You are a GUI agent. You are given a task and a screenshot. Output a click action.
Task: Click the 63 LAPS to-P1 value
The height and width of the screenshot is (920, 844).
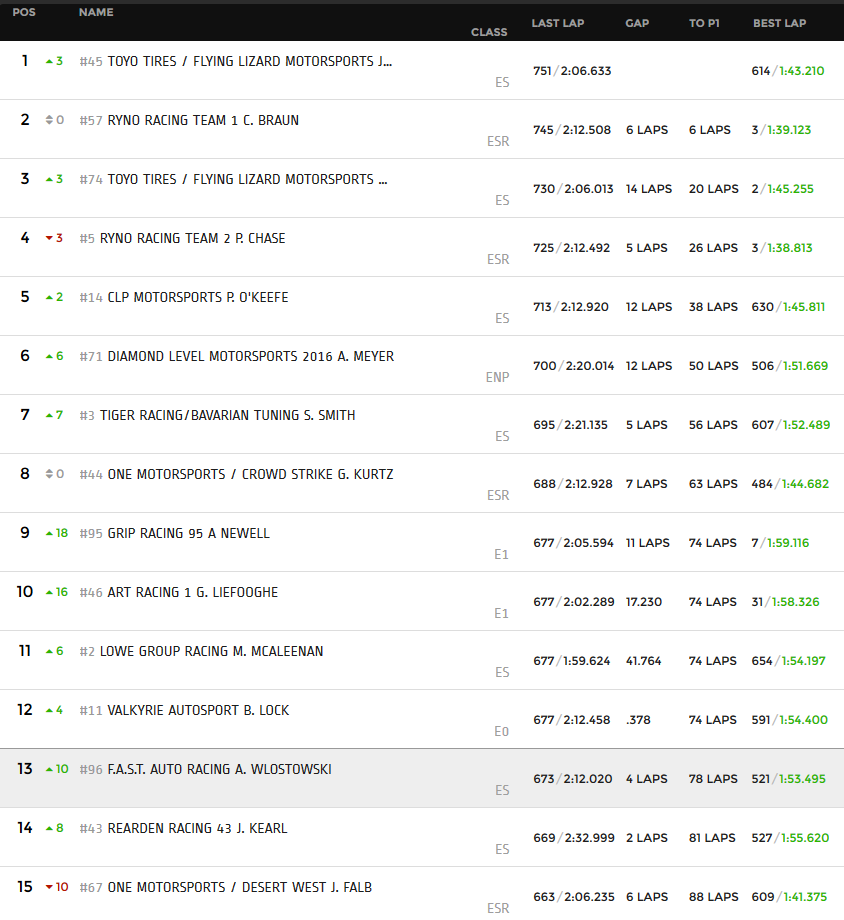coord(713,484)
